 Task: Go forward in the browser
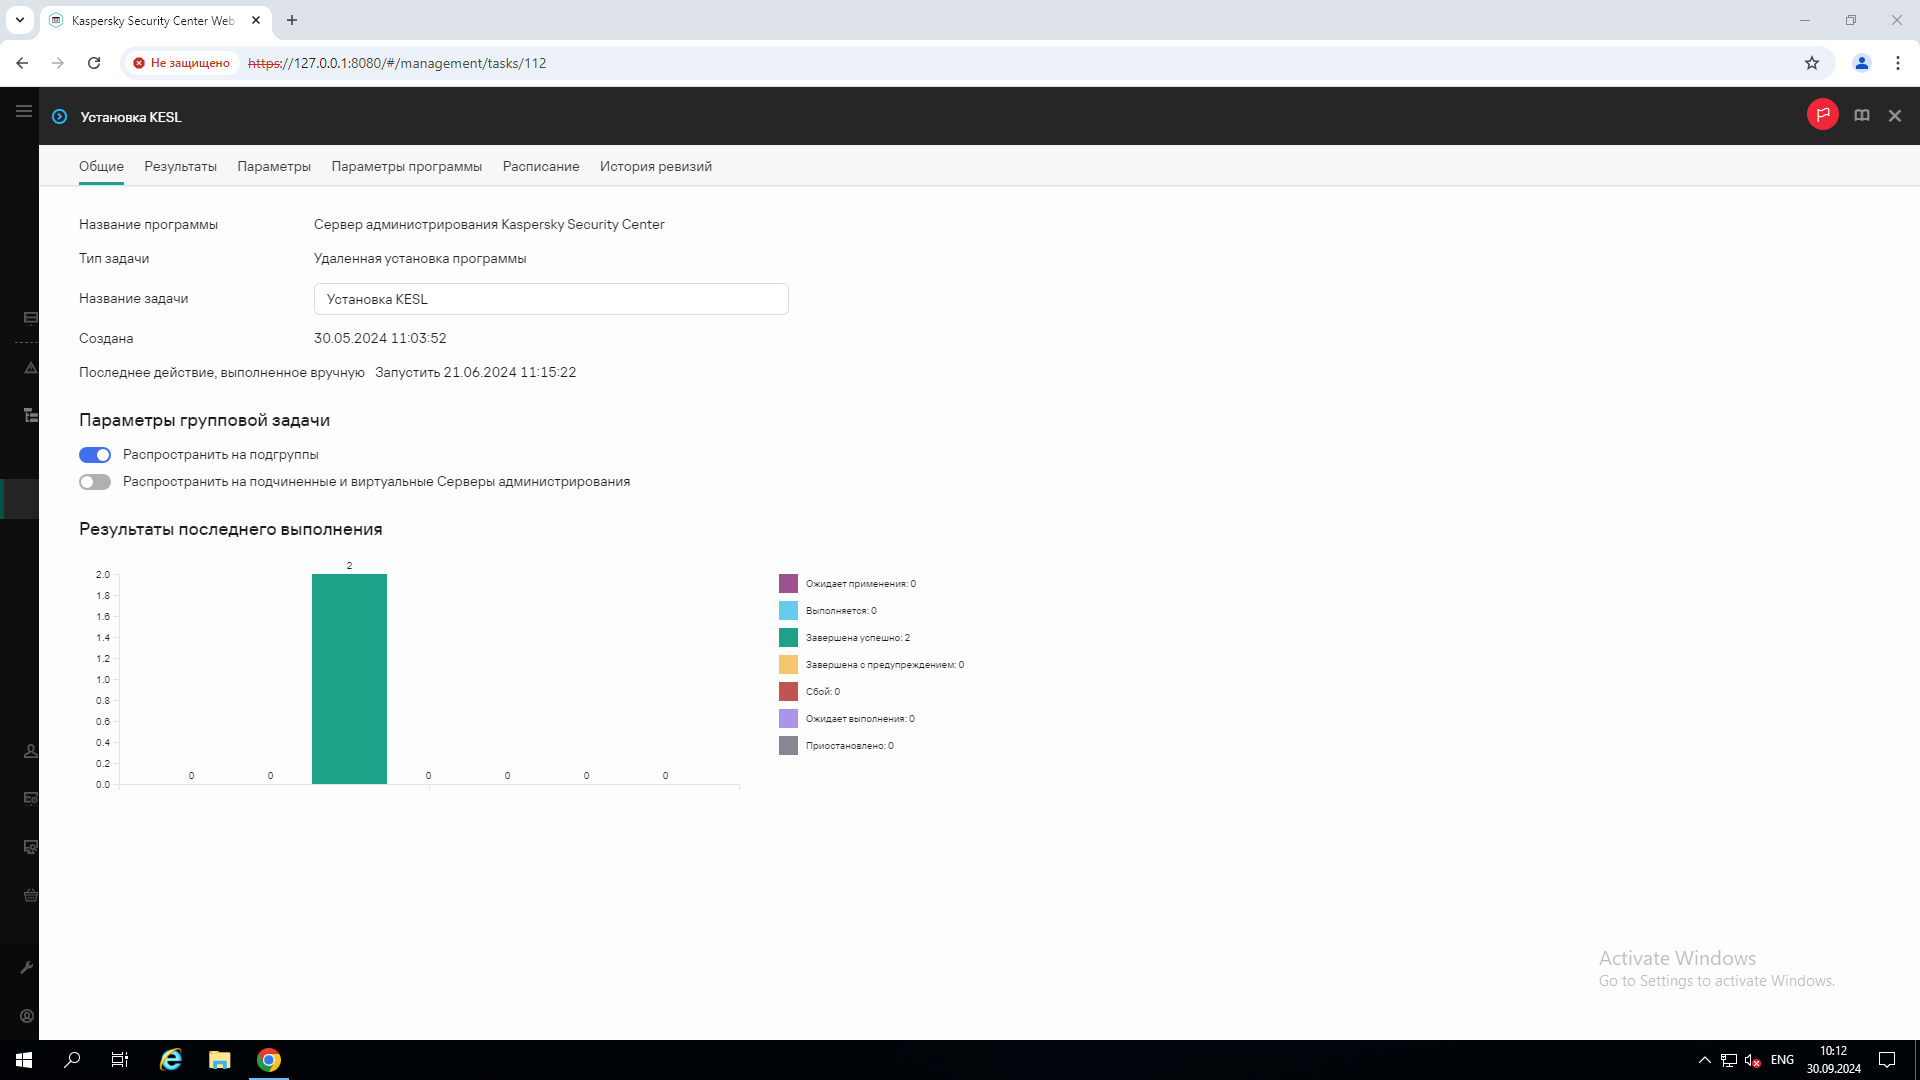coord(58,63)
